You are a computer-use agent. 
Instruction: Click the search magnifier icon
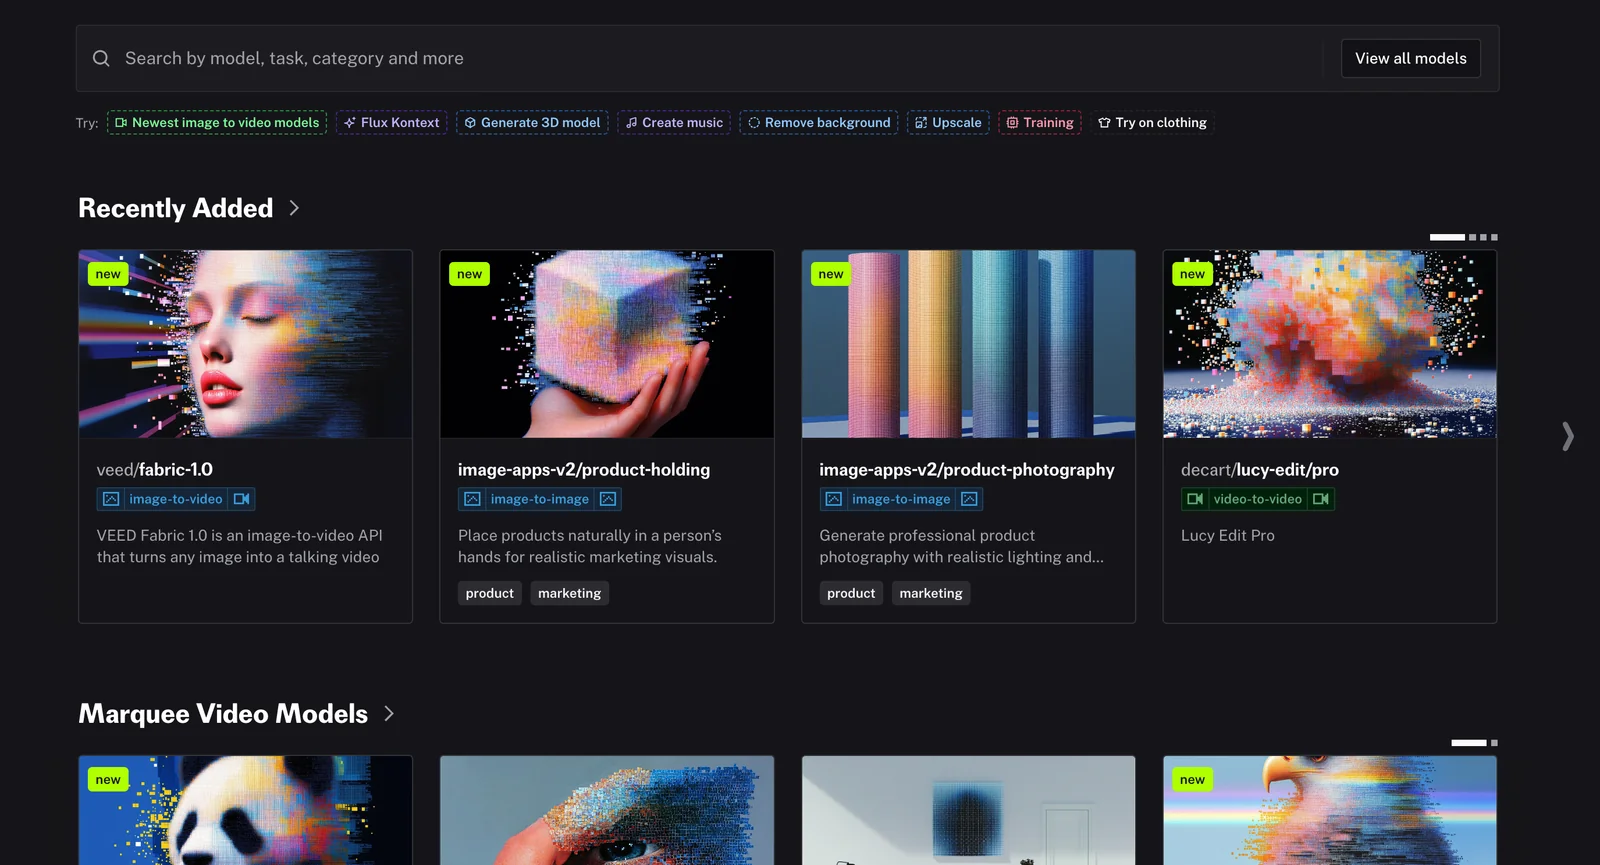[x=101, y=59]
